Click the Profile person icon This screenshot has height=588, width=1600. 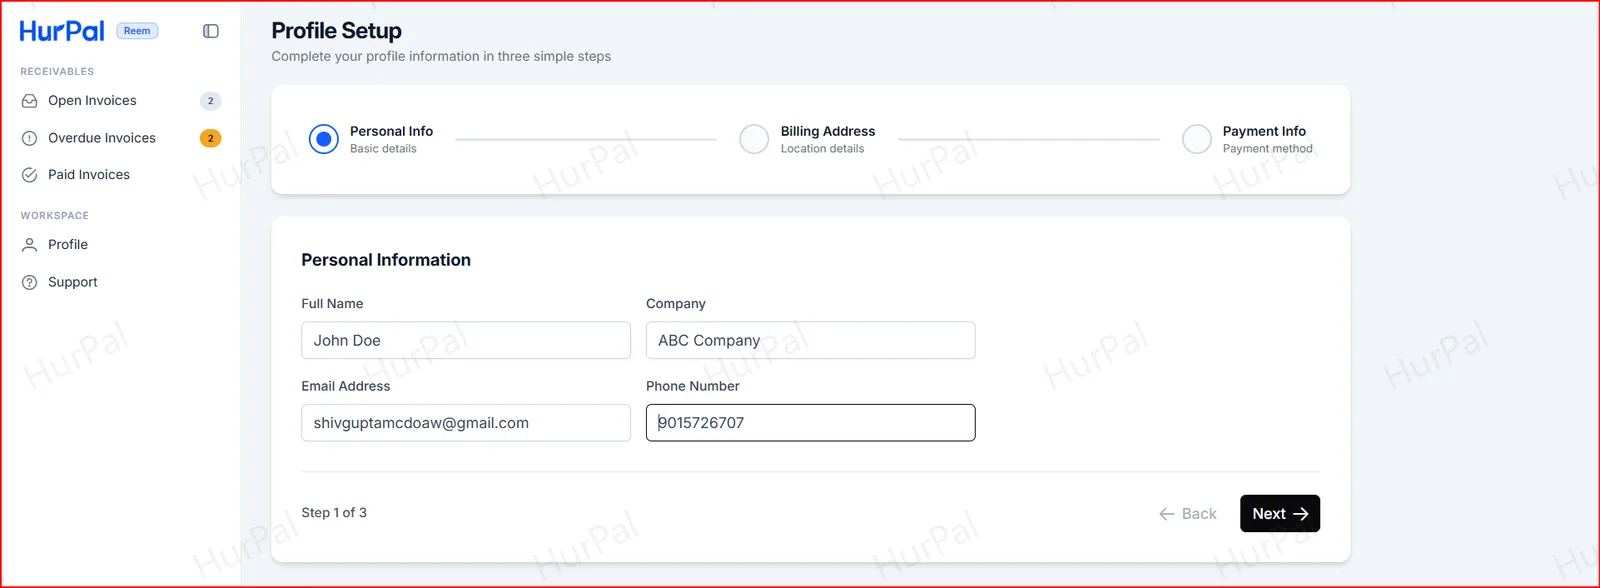[30, 245]
